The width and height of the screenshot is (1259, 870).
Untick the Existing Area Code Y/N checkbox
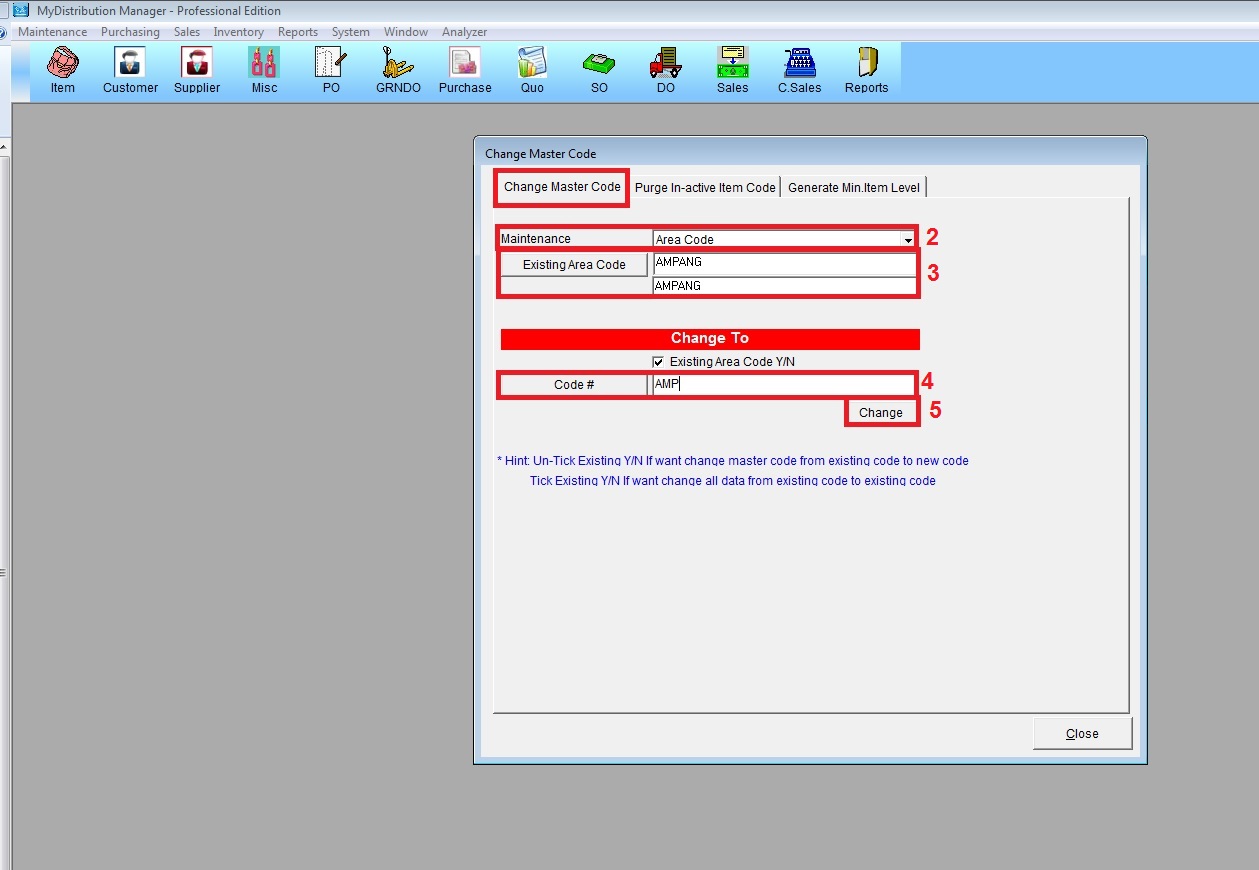(x=658, y=362)
